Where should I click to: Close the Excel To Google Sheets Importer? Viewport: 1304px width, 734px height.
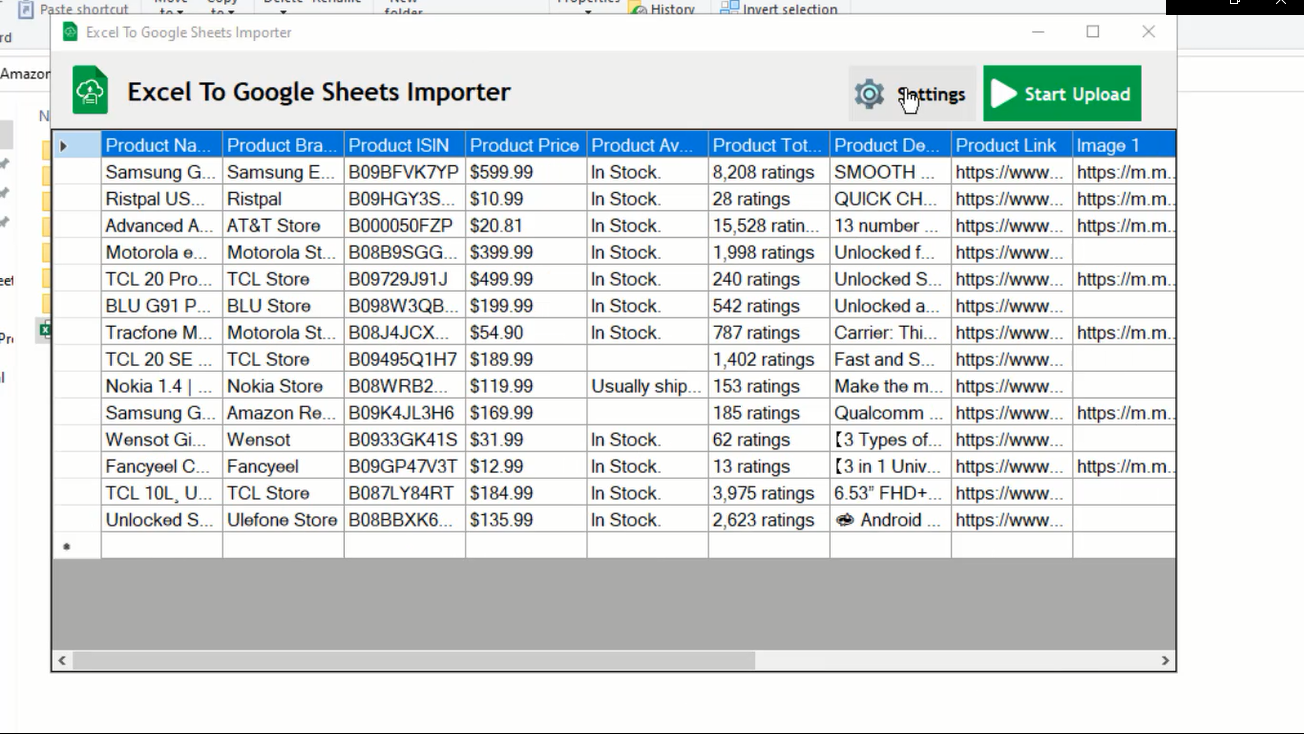(x=1148, y=32)
